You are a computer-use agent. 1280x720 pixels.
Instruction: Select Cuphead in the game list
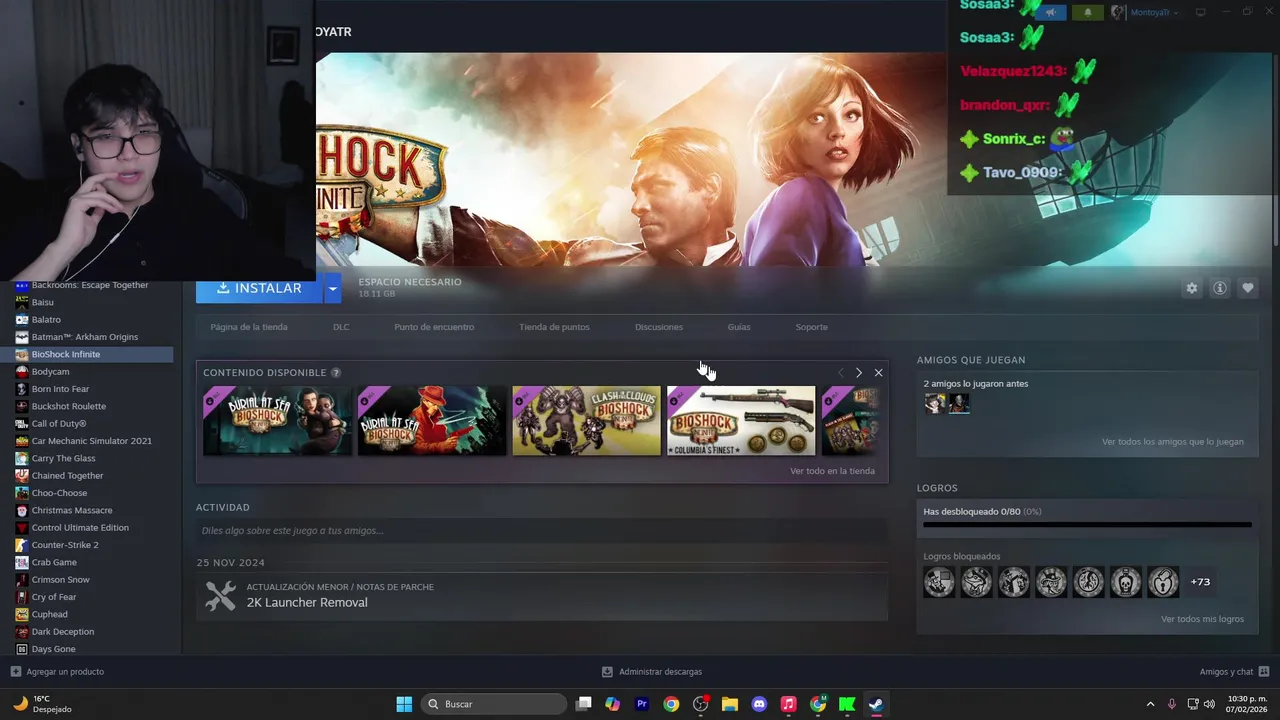(x=49, y=614)
